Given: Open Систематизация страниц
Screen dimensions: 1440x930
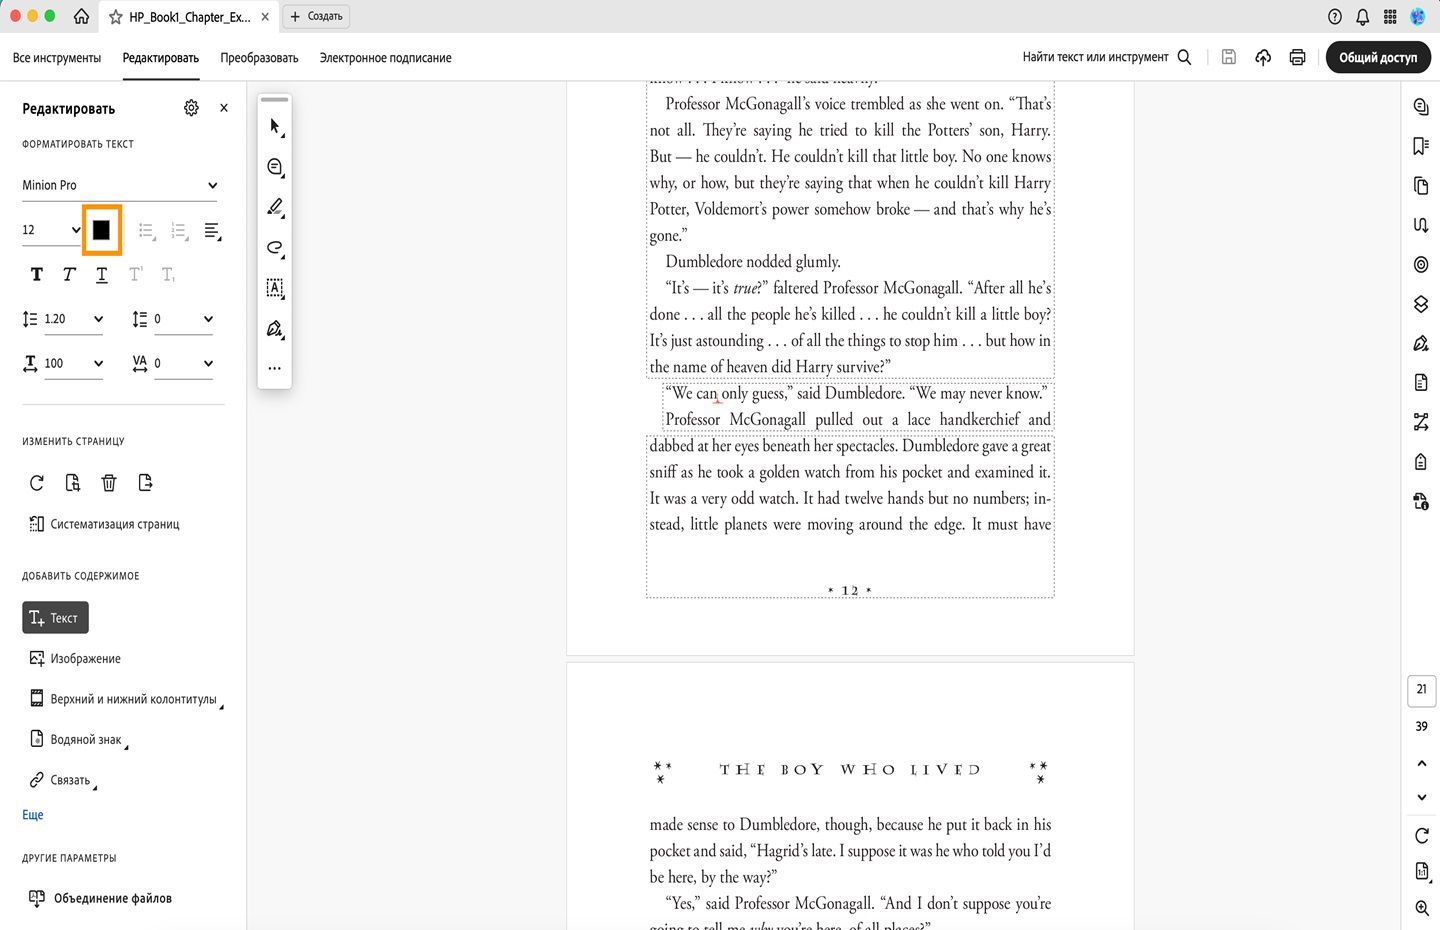Looking at the screenshot, I should (104, 524).
